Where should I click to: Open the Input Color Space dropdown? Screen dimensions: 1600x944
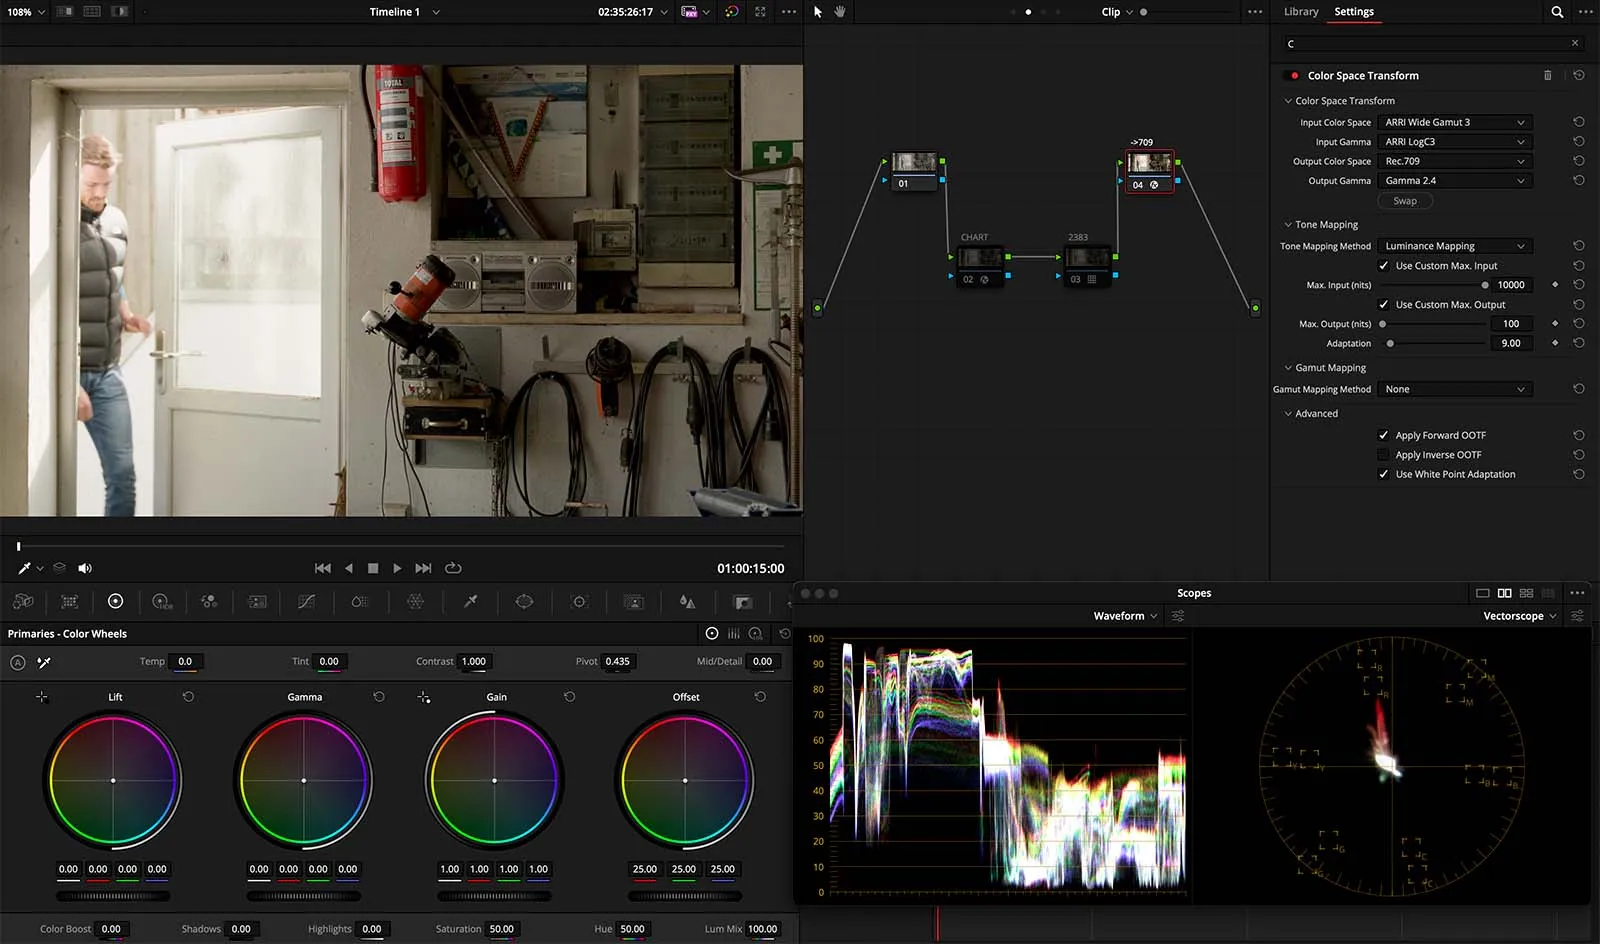click(x=1454, y=122)
